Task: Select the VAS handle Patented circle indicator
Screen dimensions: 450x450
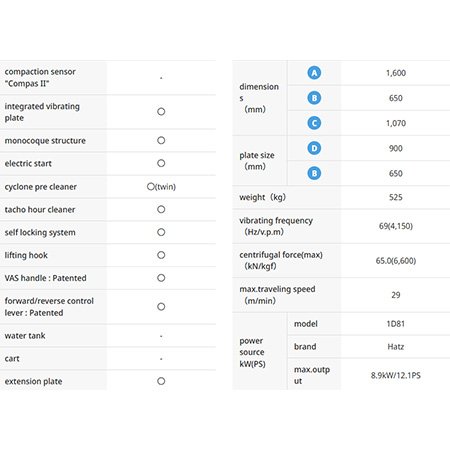Action: (x=161, y=278)
